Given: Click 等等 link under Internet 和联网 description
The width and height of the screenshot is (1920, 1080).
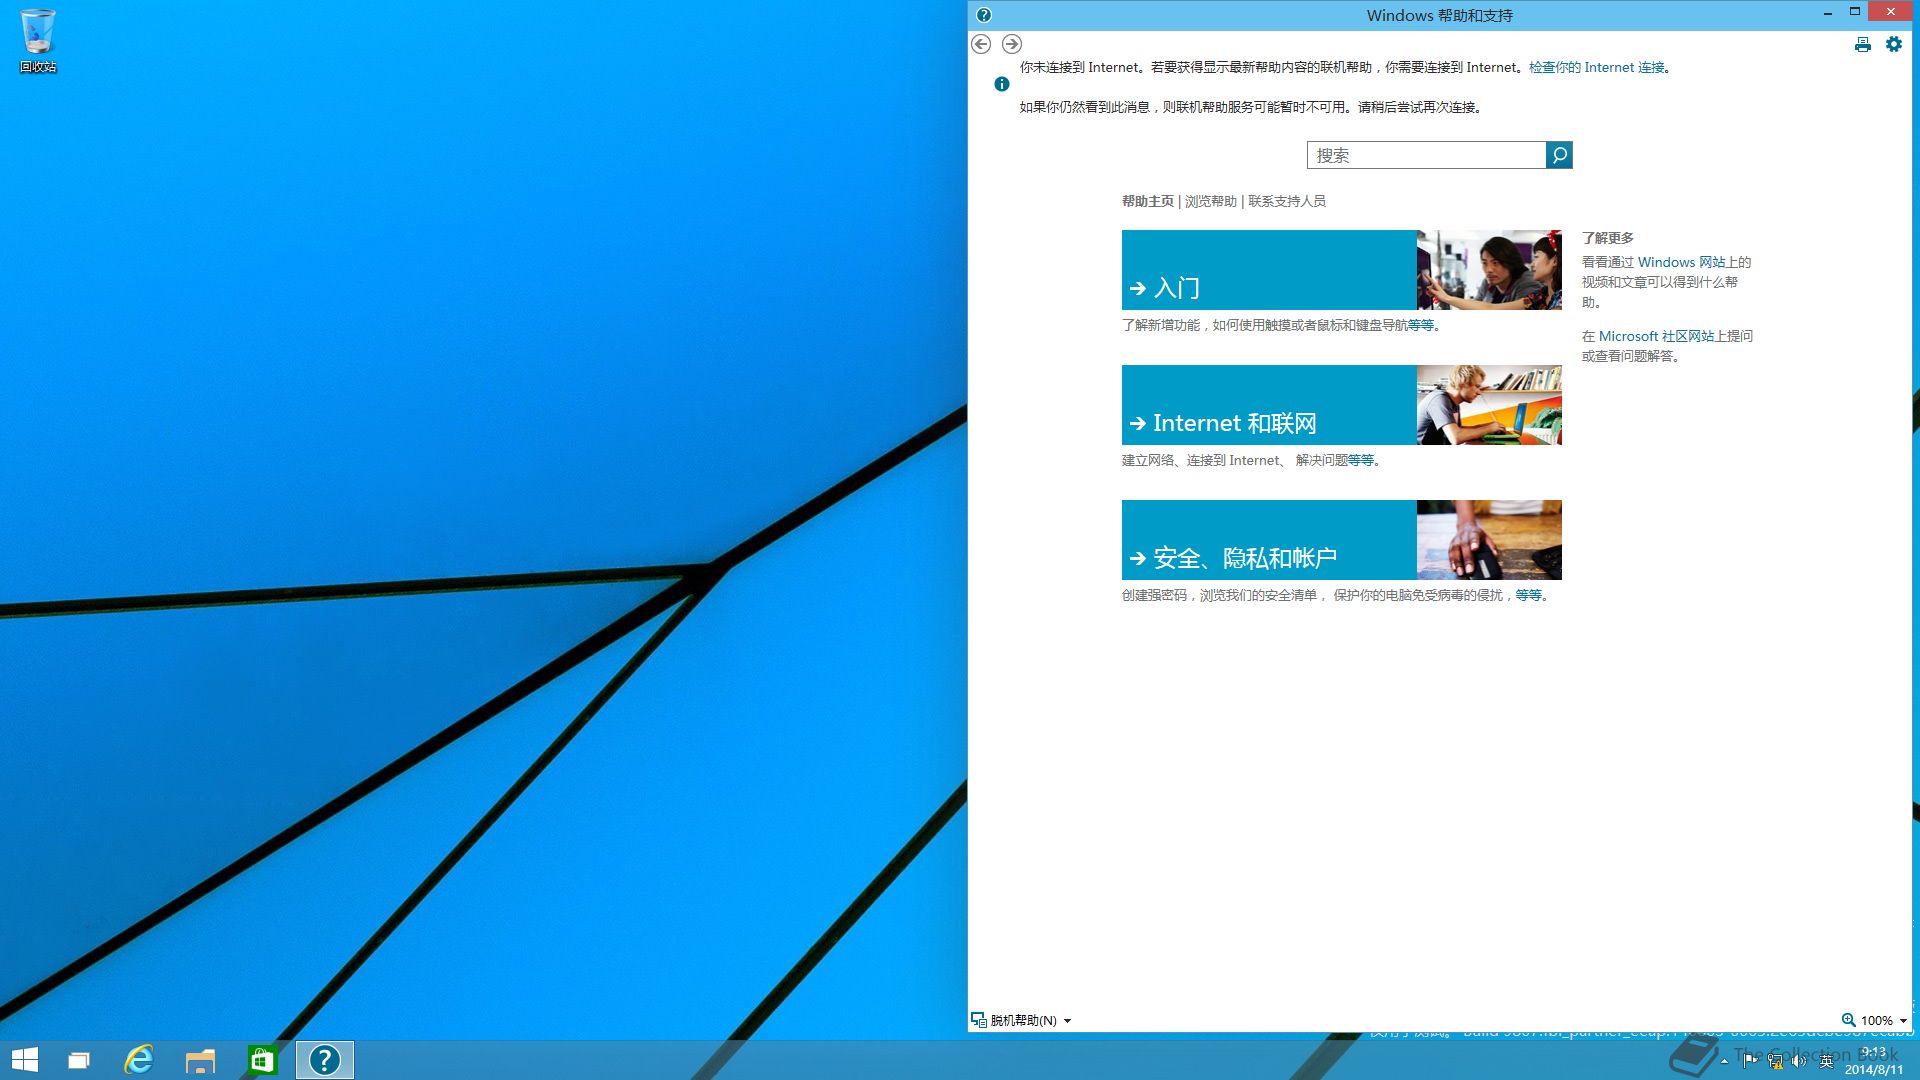Looking at the screenshot, I should [x=1361, y=460].
